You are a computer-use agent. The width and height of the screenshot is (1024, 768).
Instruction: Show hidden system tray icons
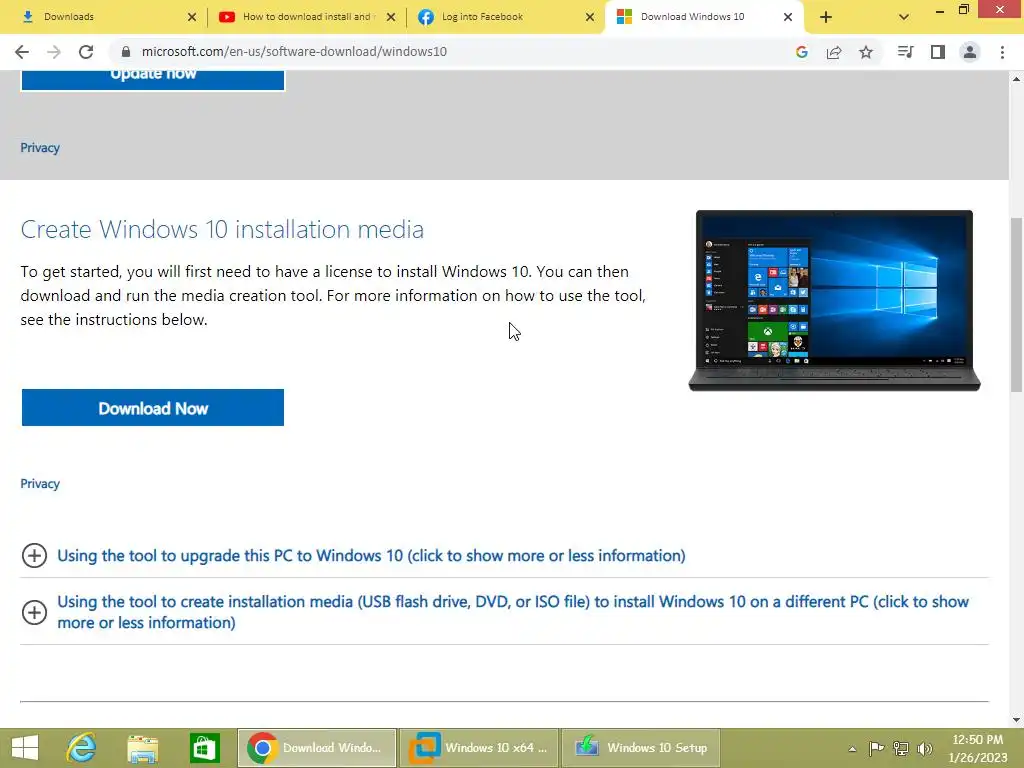tap(852, 749)
